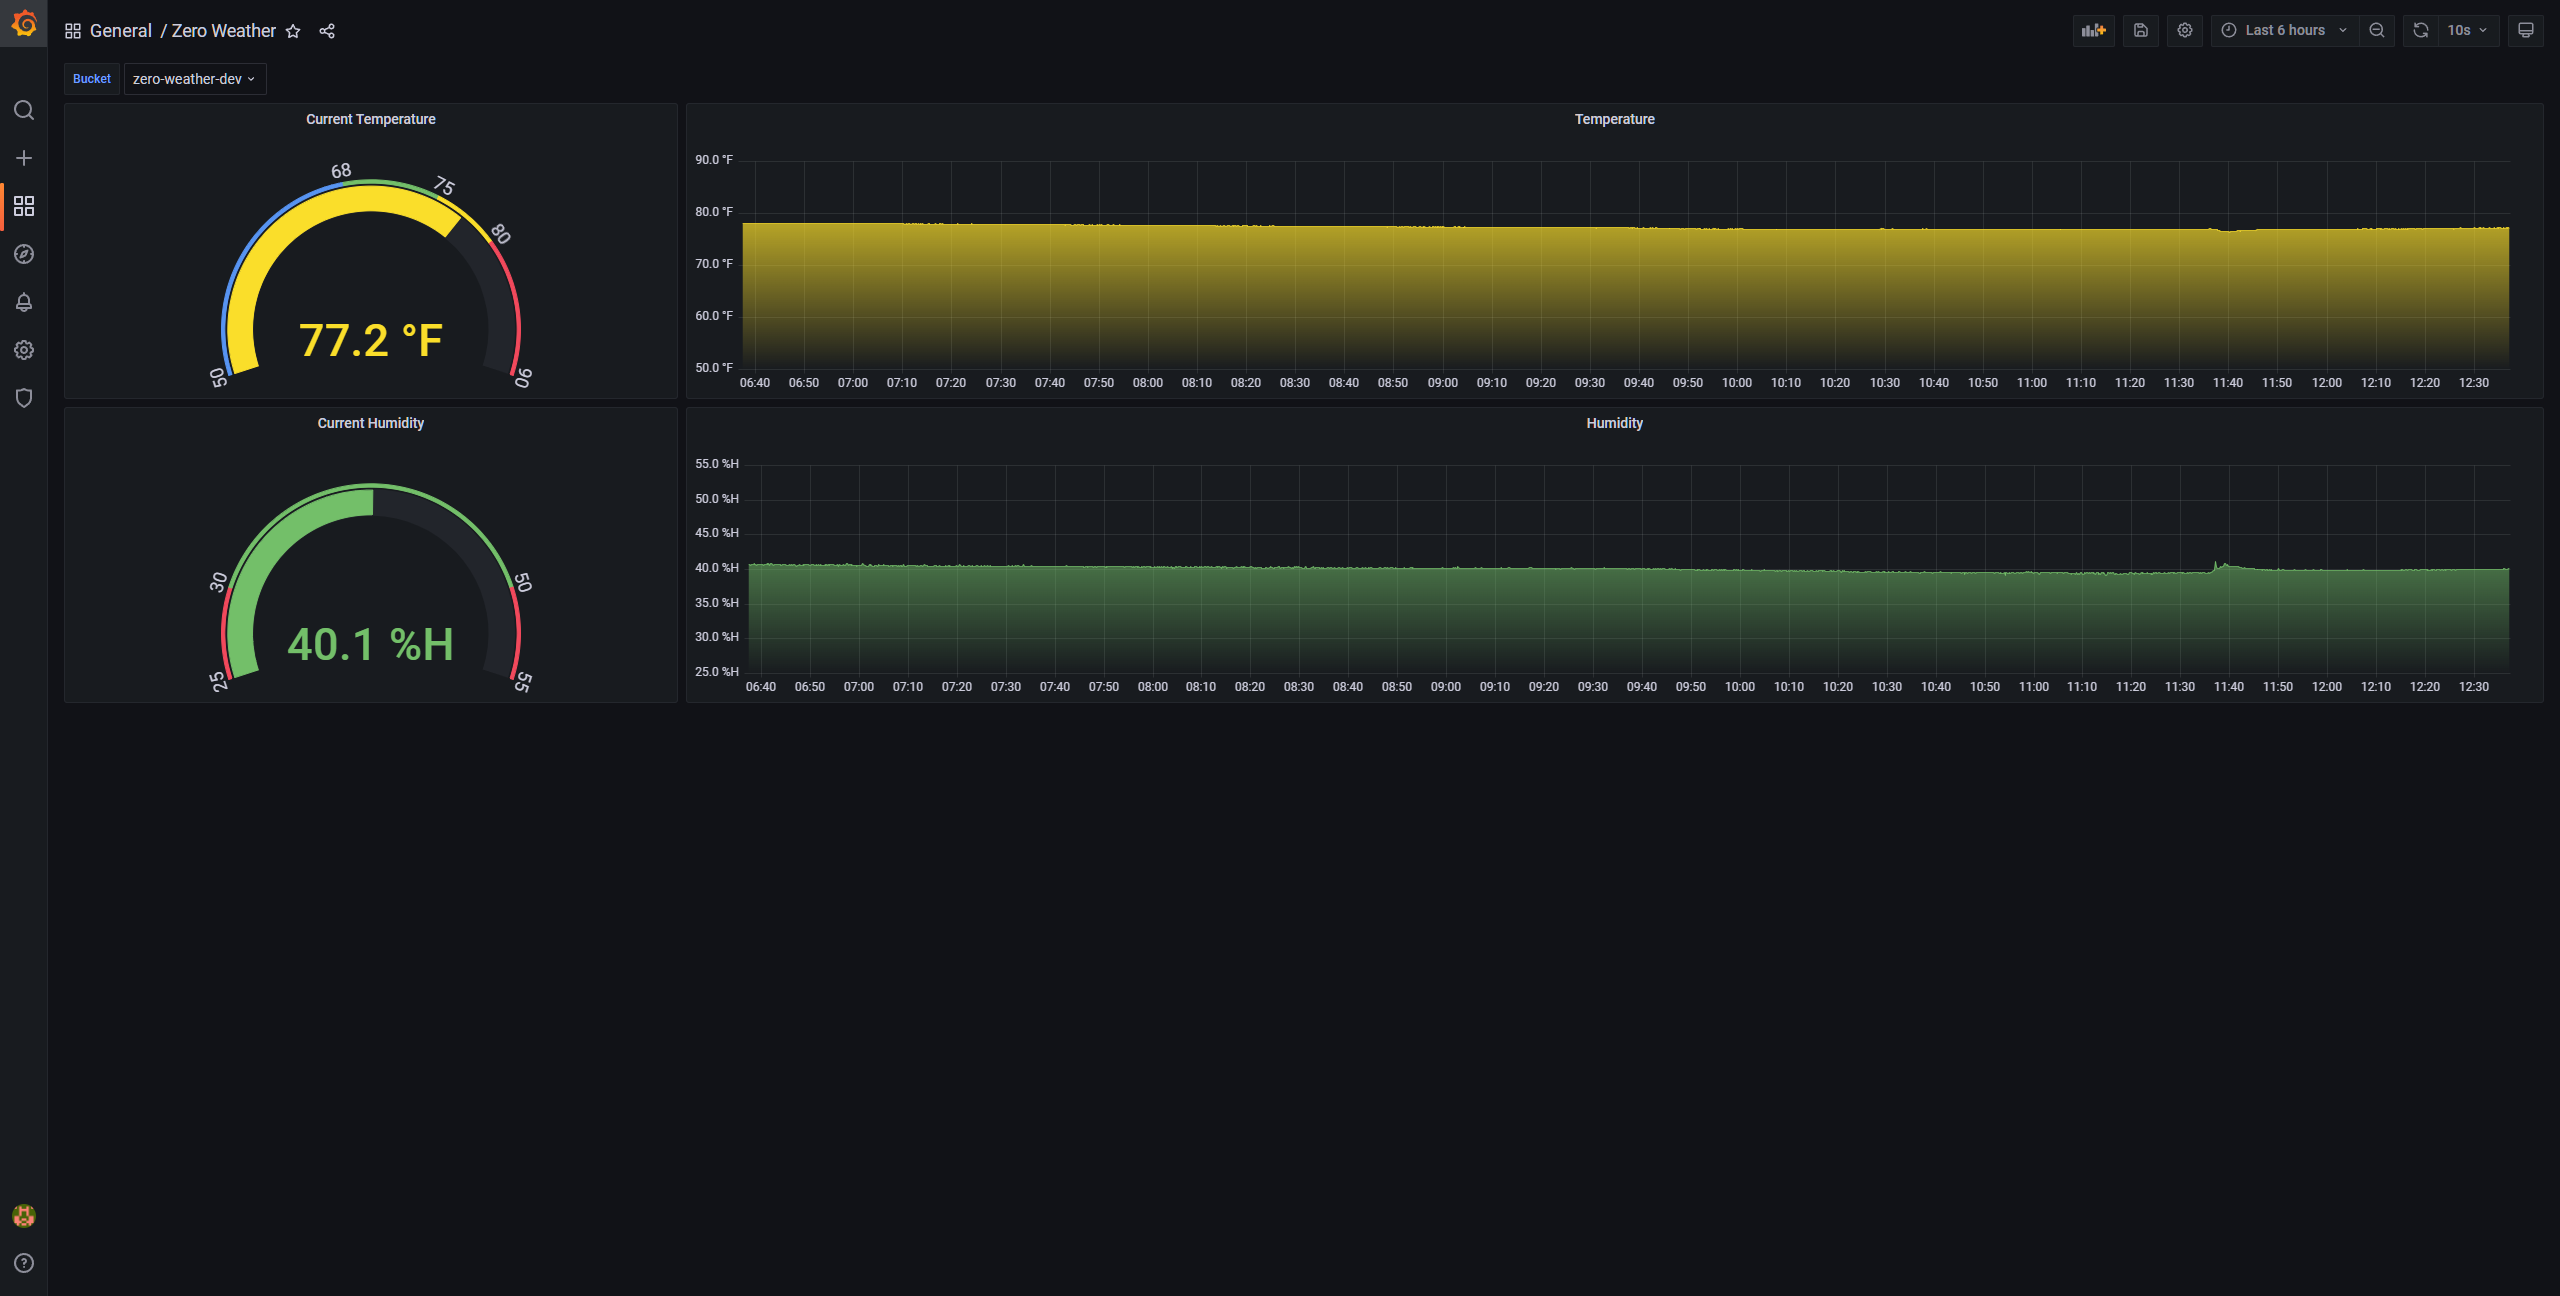The image size is (2560, 1296).
Task: Toggle the cycle view mode monitor icon
Action: 2525,30
